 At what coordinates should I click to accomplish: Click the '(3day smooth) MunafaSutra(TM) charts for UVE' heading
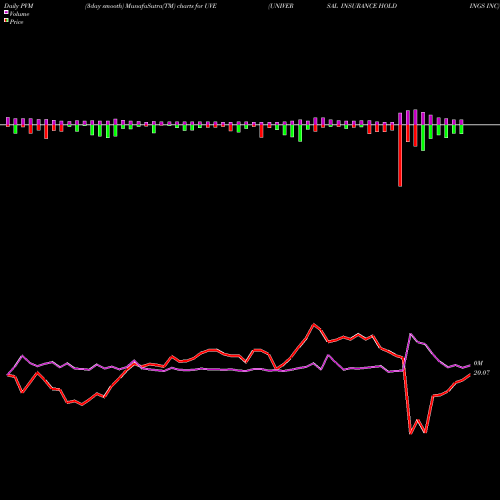(151, 6)
